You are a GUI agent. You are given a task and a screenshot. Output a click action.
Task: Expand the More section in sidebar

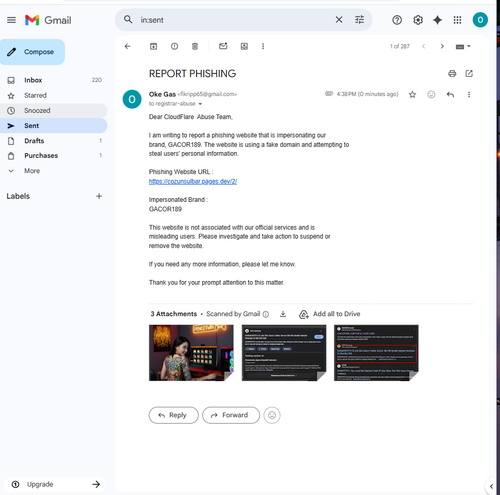[x=32, y=171]
